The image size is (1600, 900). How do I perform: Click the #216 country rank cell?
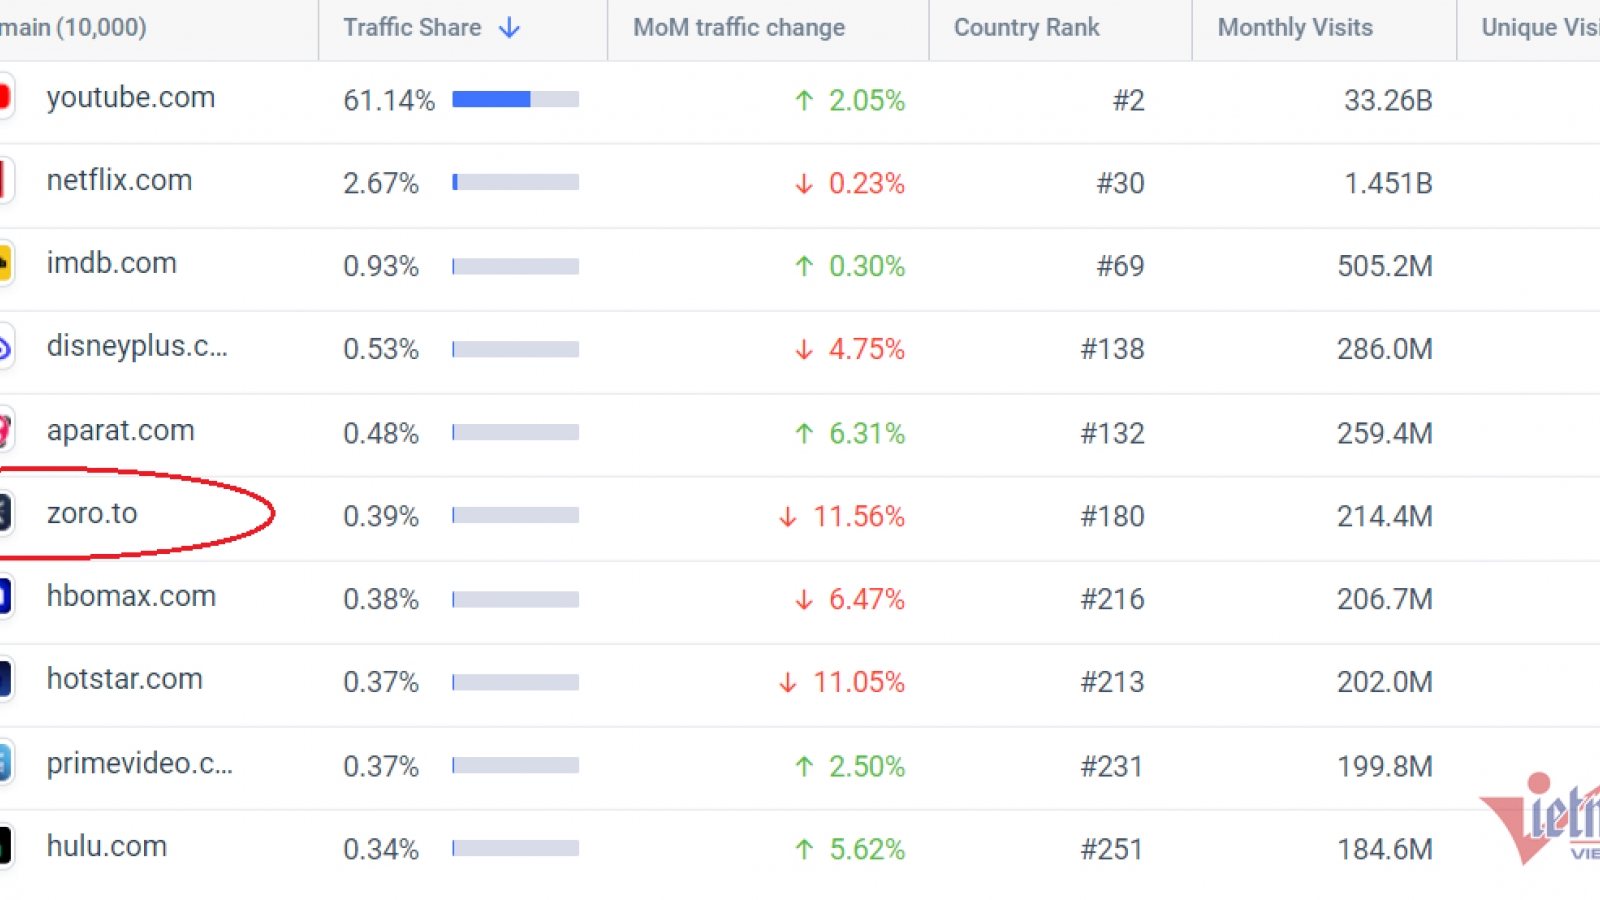1113,599
